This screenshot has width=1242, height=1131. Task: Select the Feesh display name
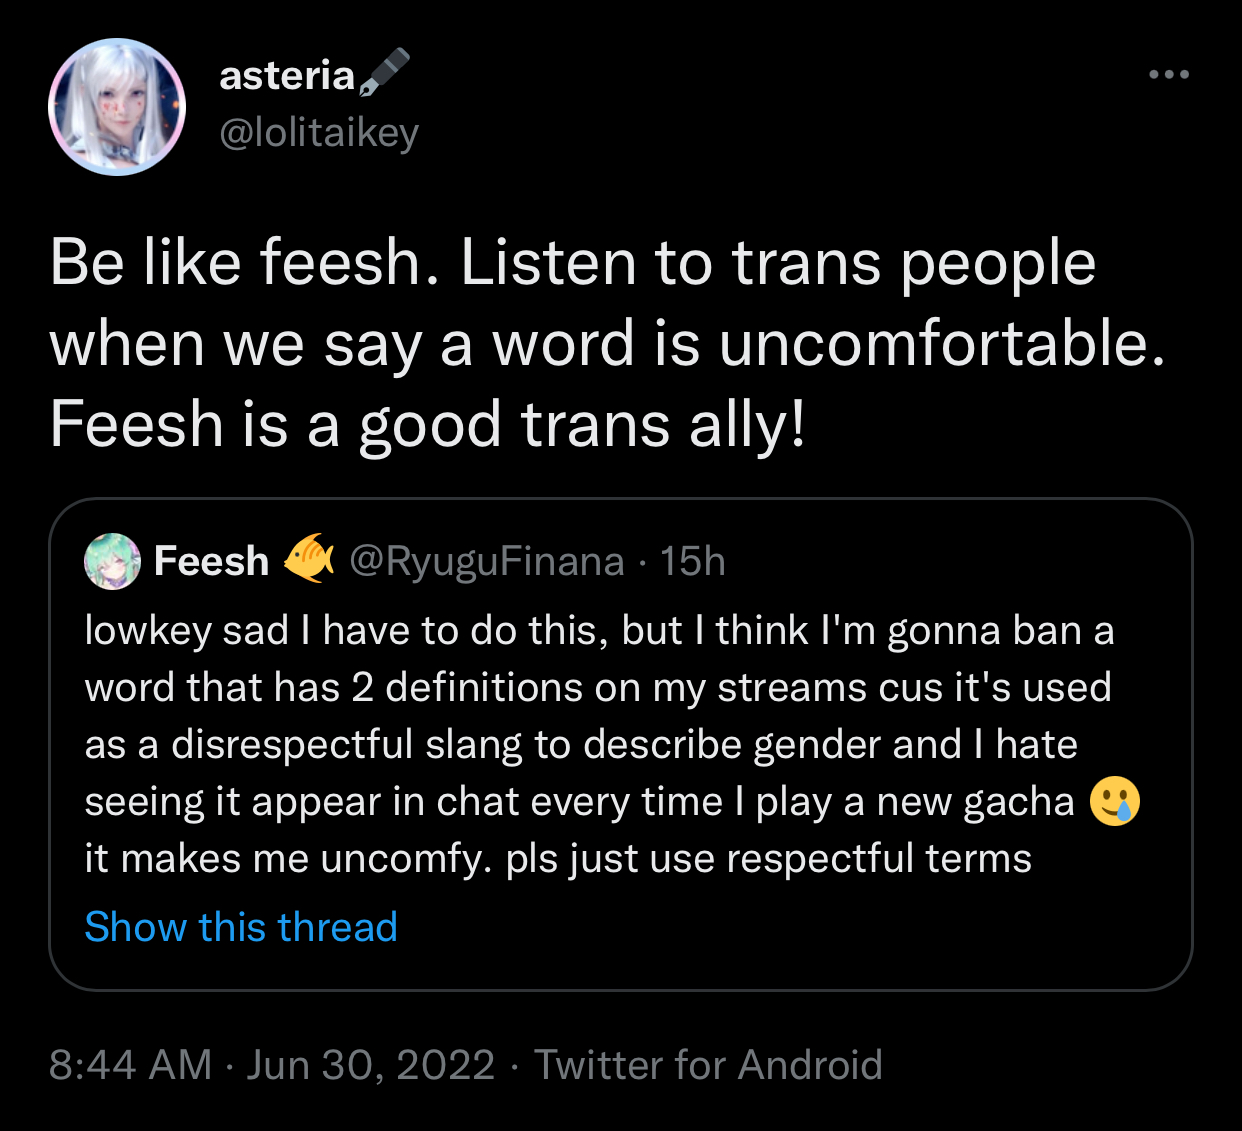211,561
